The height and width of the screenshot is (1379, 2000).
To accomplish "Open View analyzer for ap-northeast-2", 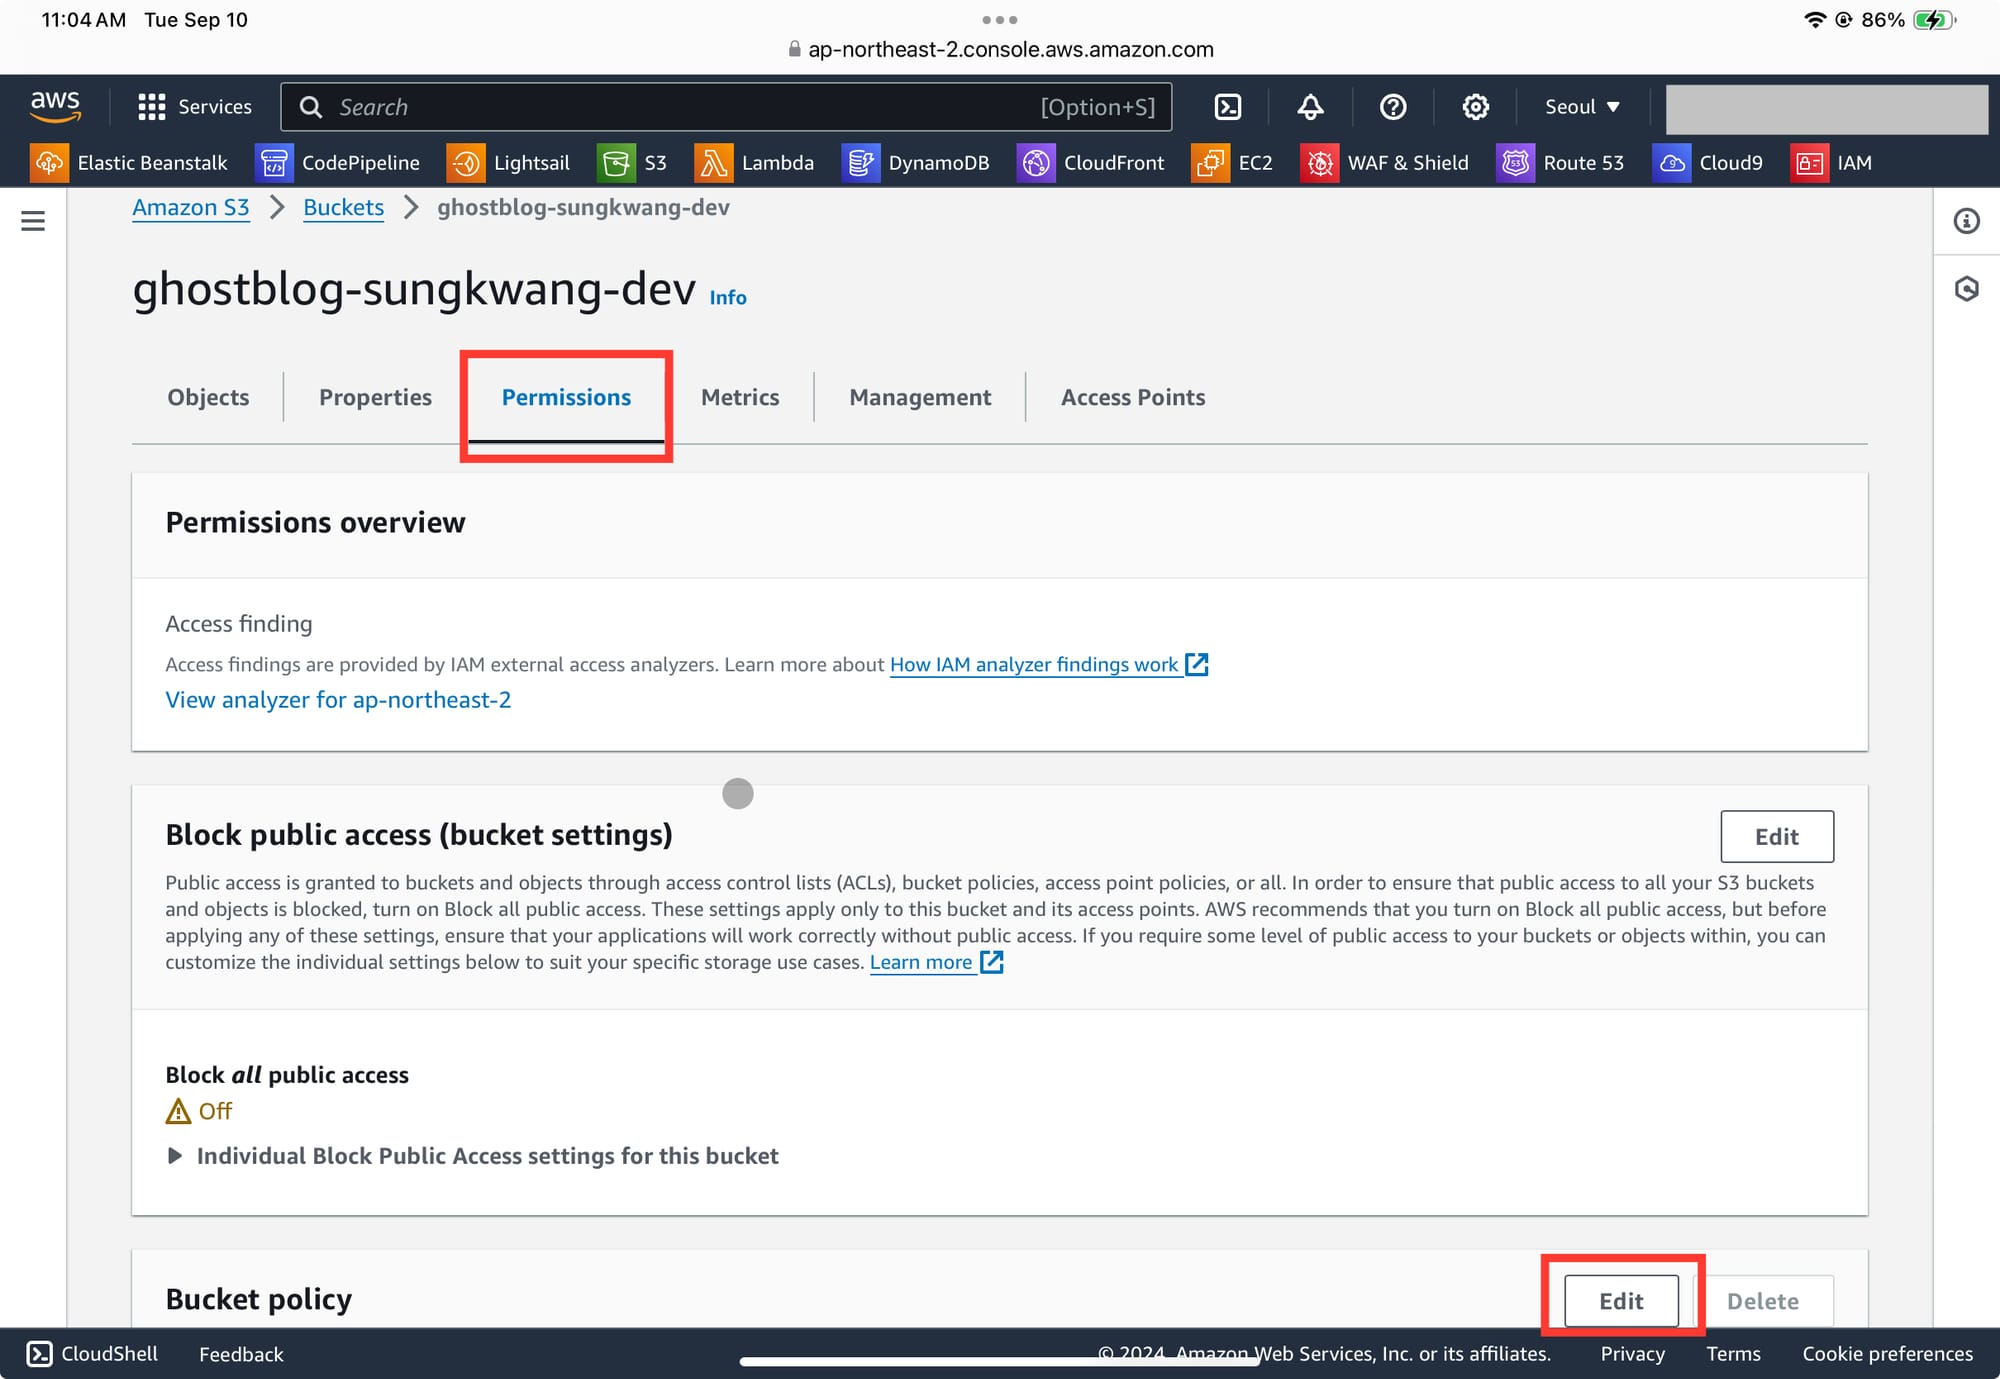I will (338, 700).
